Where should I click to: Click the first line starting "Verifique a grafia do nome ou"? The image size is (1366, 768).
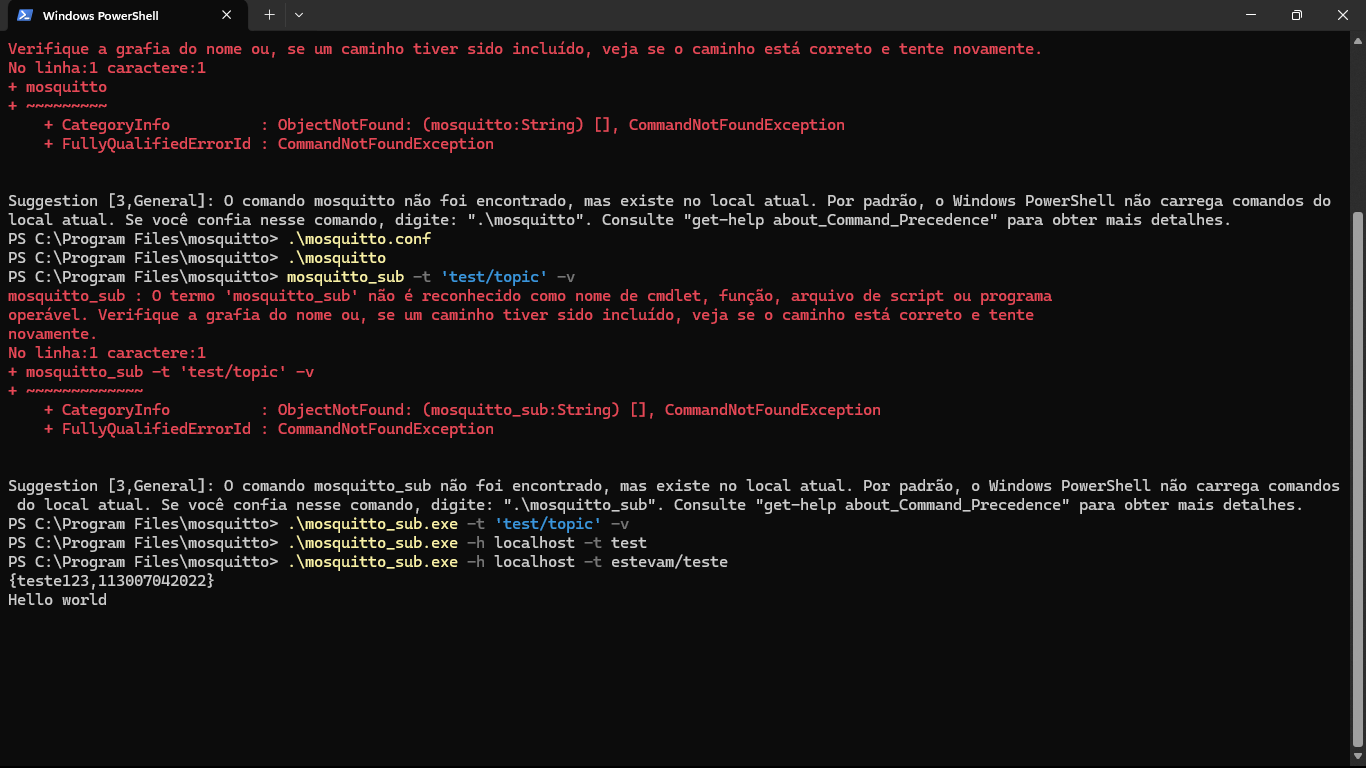(x=525, y=49)
